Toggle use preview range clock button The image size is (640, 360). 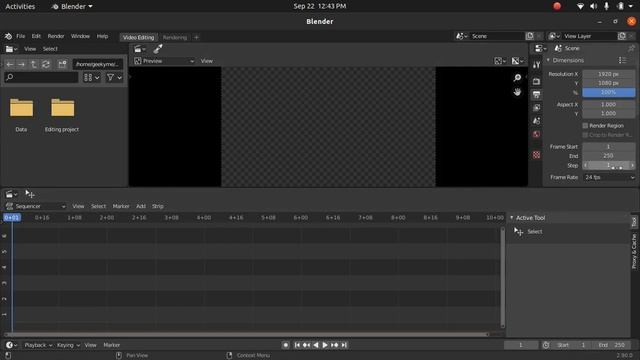coord(546,345)
